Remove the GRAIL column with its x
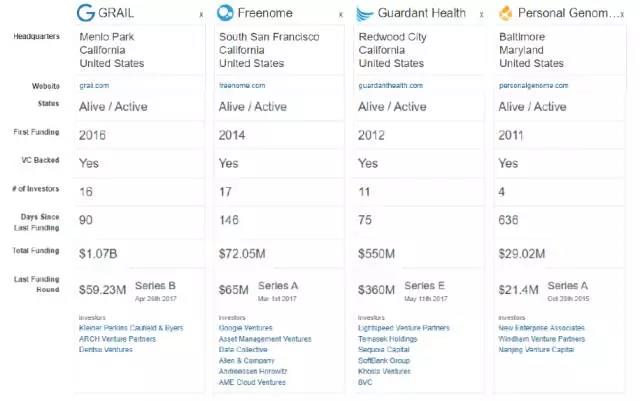 click(201, 16)
